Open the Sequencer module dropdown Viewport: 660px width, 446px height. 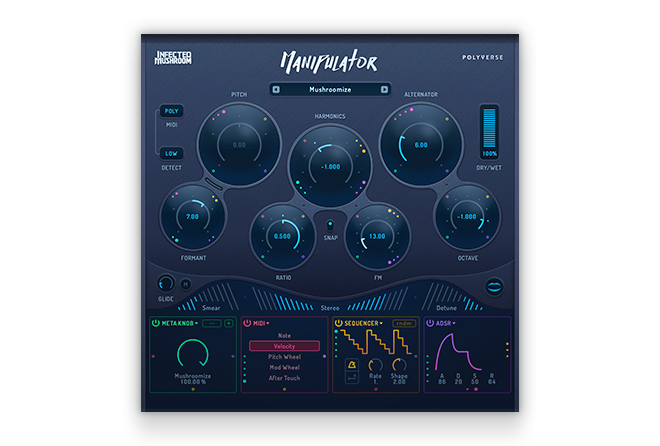pyautogui.click(x=363, y=323)
